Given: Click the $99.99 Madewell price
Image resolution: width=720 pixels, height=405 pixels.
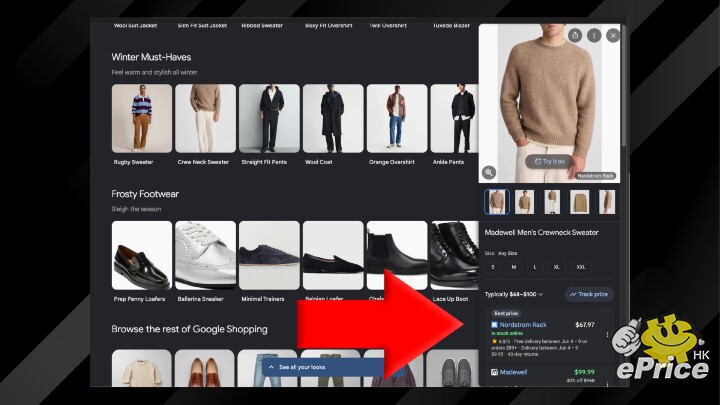Looking at the screenshot, I should point(584,372).
